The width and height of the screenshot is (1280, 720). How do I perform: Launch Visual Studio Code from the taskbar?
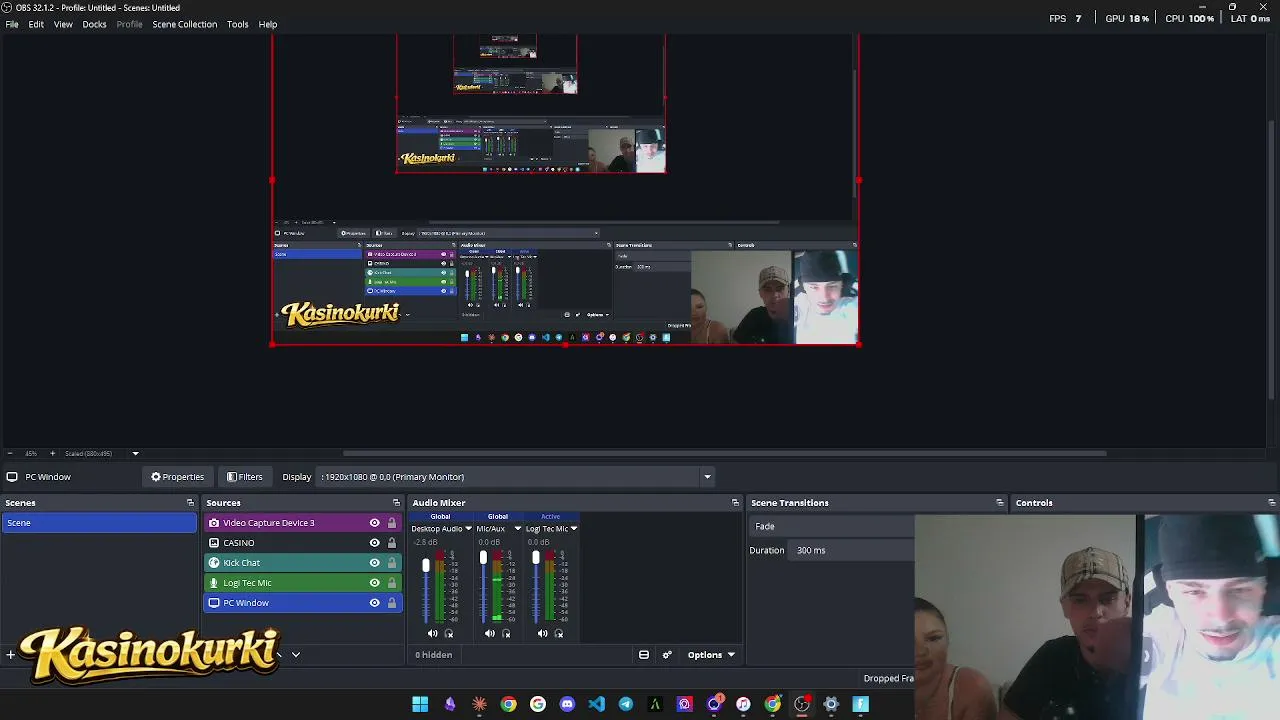[596, 704]
